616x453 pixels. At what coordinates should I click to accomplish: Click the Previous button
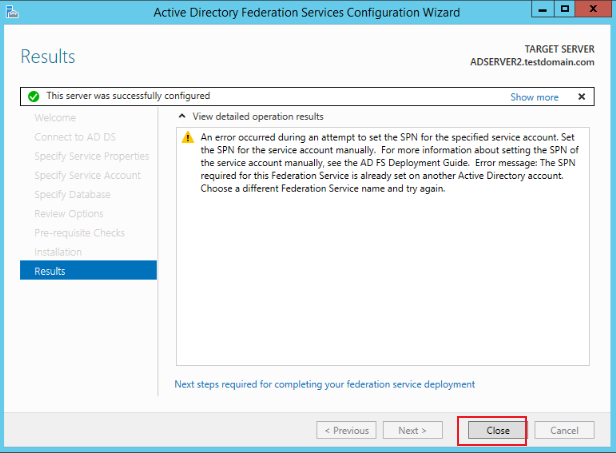[346, 431]
